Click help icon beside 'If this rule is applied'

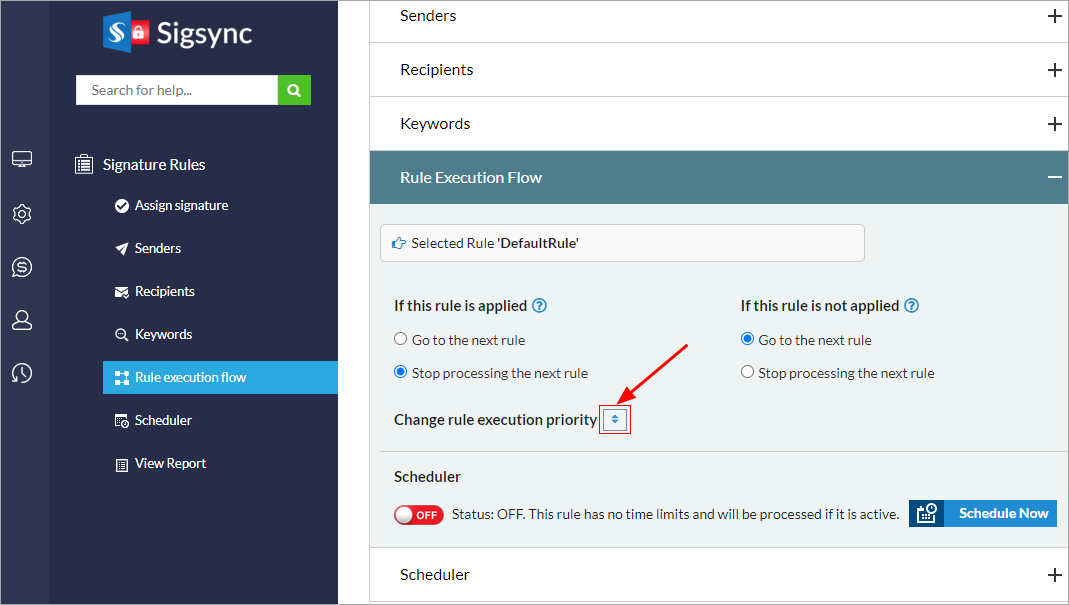(x=540, y=306)
